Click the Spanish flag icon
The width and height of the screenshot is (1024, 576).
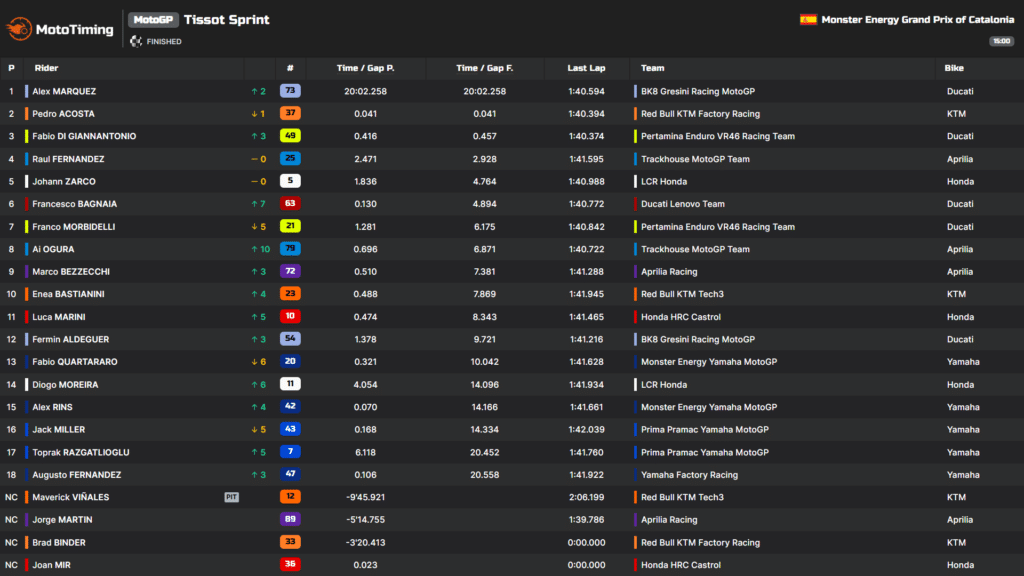(x=808, y=20)
